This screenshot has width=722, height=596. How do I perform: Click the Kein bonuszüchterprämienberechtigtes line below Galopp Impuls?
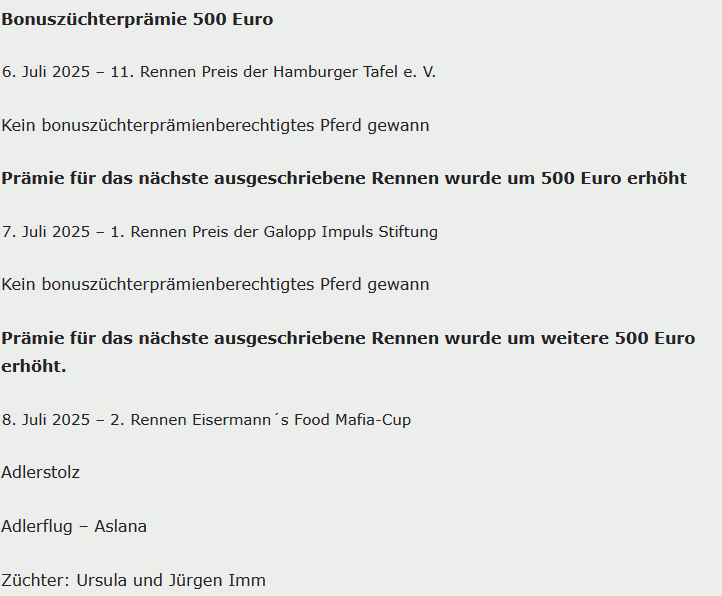(215, 285)
